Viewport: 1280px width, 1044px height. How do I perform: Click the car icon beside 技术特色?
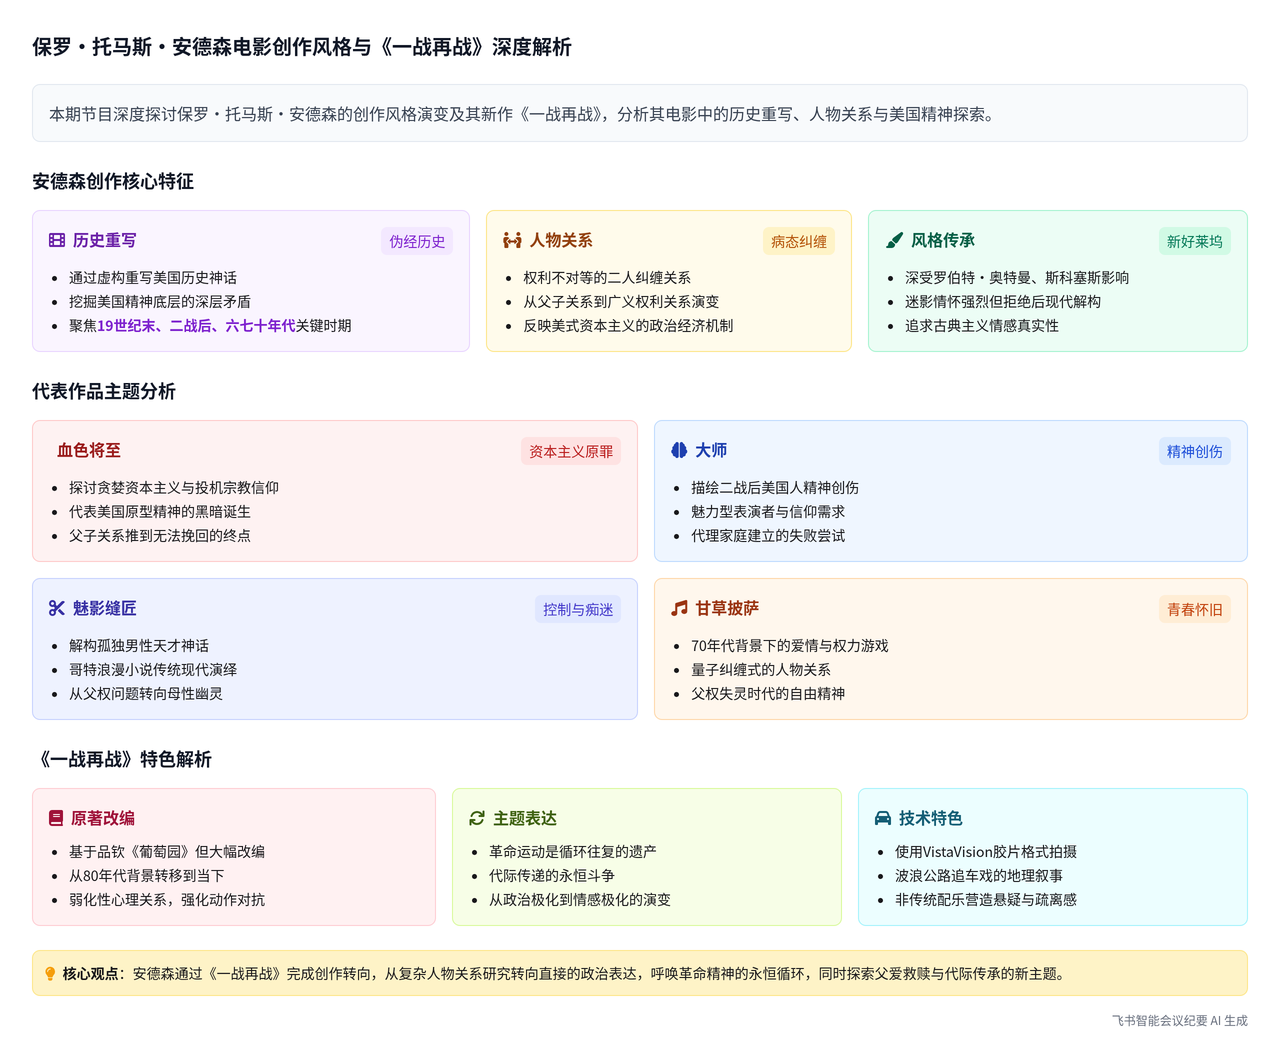(x=883, y=818)
